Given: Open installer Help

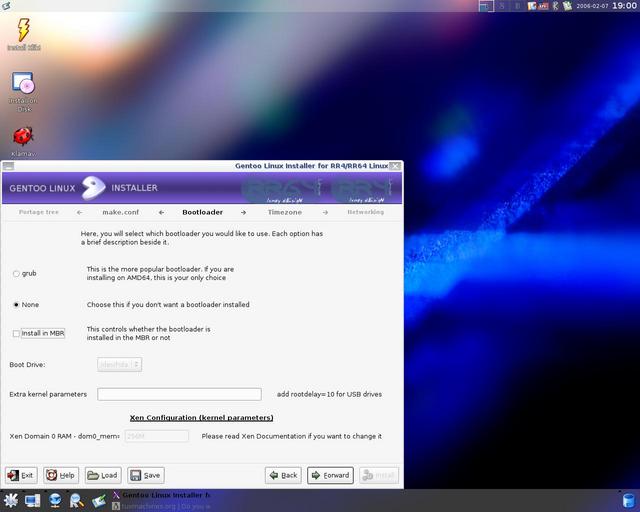Looking at the screenshot, I should coord(61,475).
